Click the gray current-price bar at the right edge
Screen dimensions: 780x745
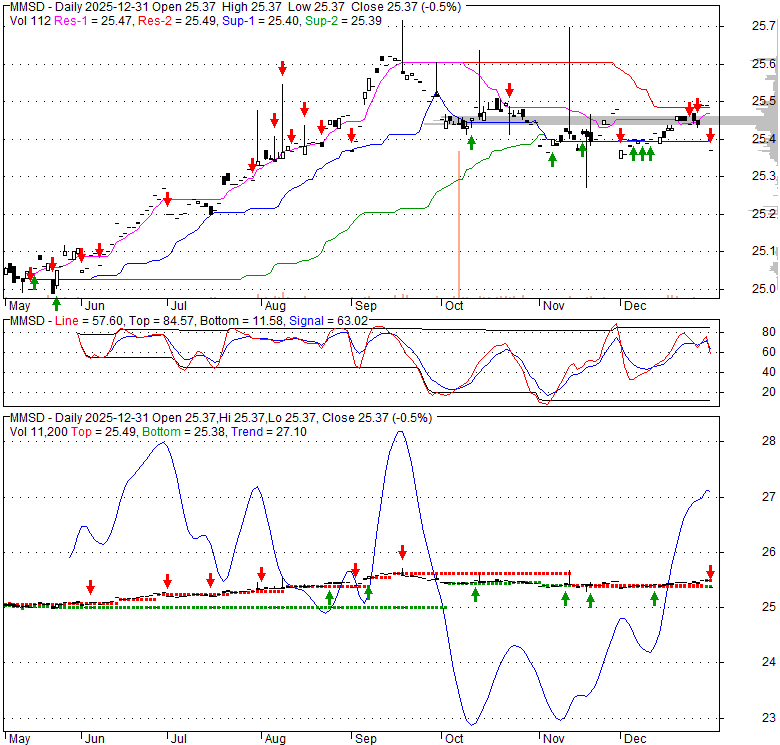pos(740,121)
